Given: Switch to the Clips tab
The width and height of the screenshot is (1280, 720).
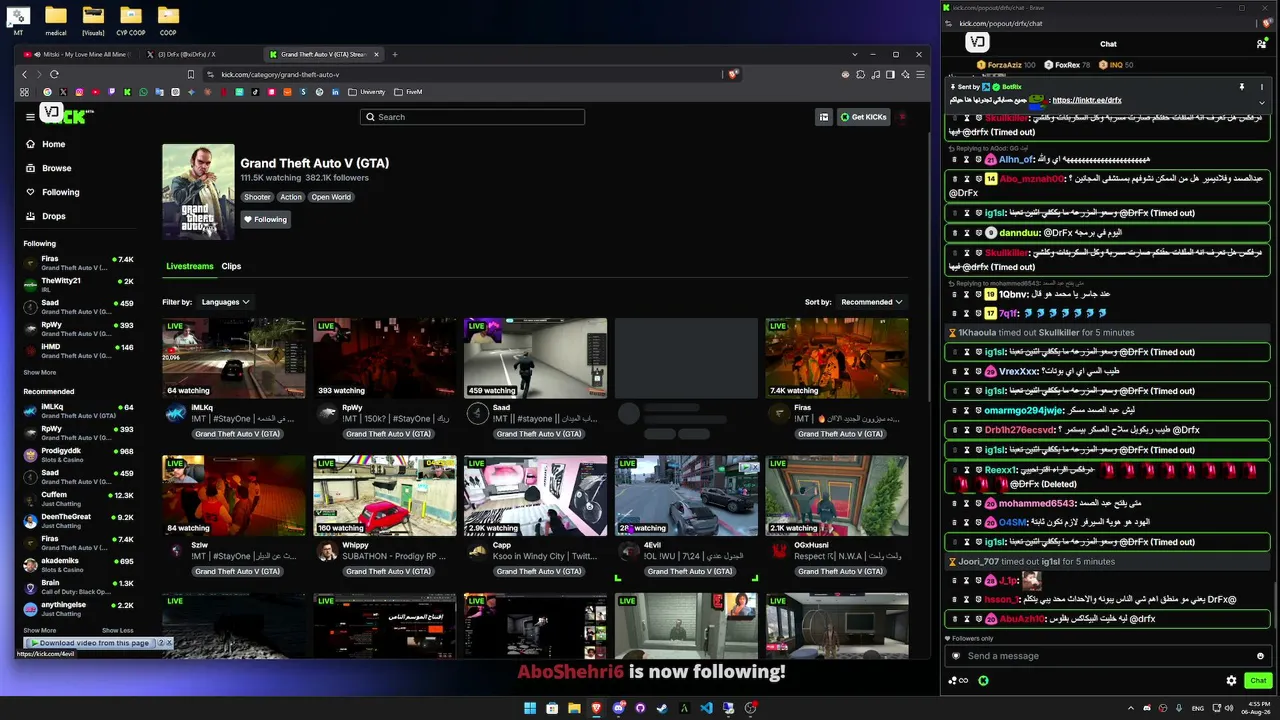Looking at the screenshot, I should pos(231,266).
